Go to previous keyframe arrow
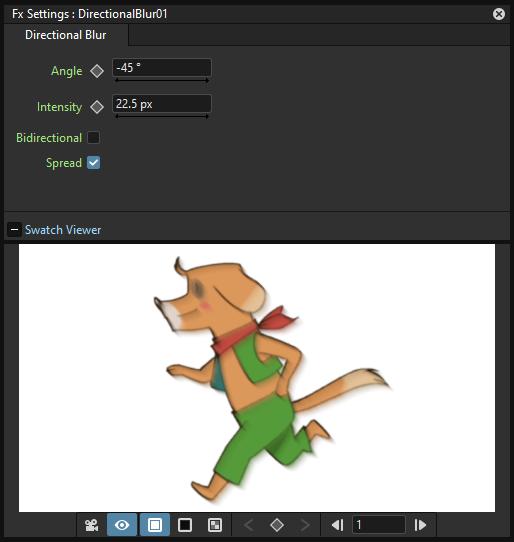 (x=249, y=525)
